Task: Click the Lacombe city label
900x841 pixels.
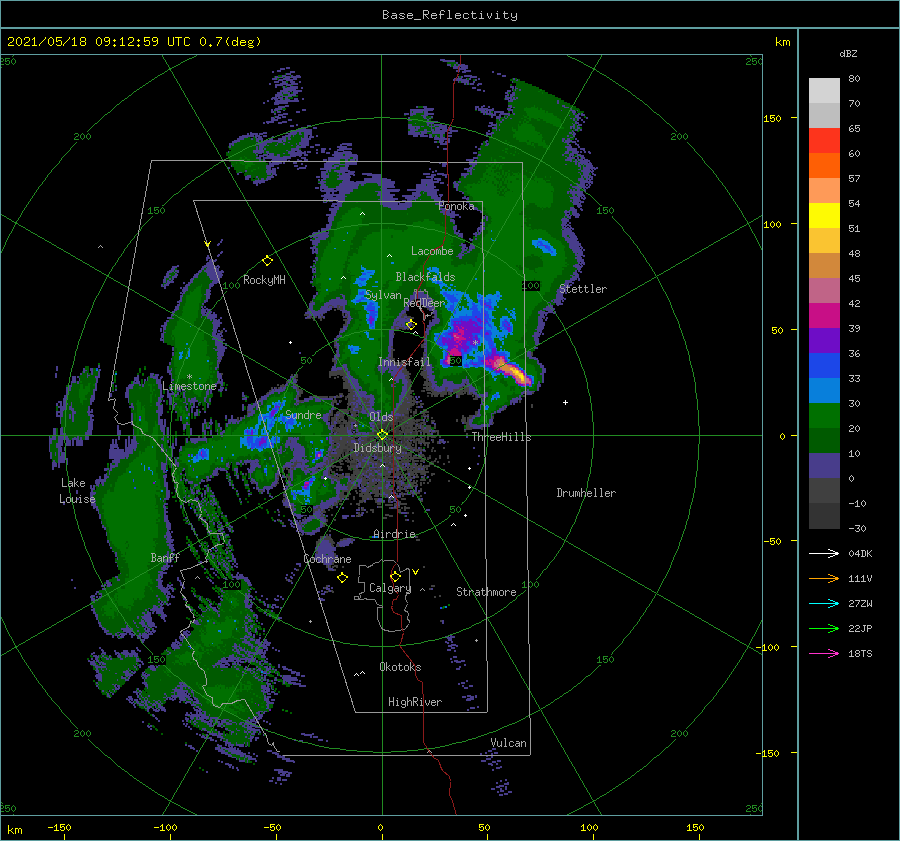Action: pos(432,251)
